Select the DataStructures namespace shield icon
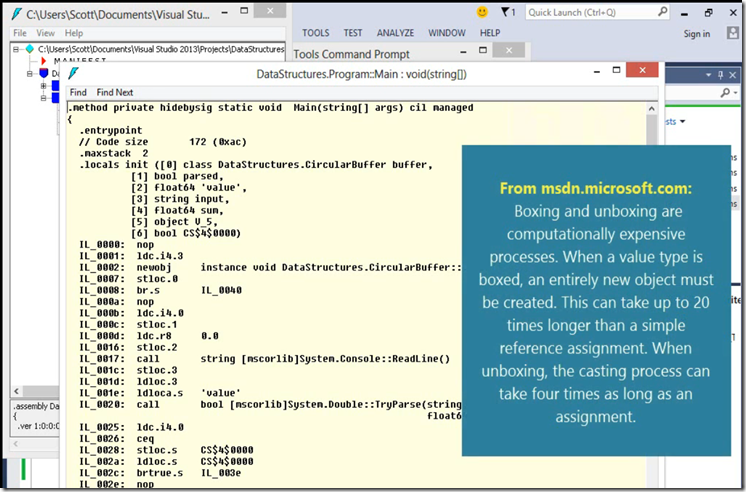The width and height of the screenshot is (746, 492). point(44,73)
